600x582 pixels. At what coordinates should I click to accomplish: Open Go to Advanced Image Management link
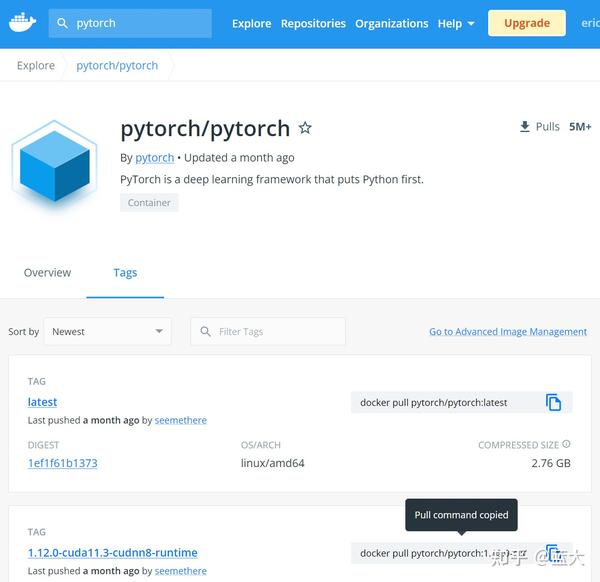tap(508, 331)
